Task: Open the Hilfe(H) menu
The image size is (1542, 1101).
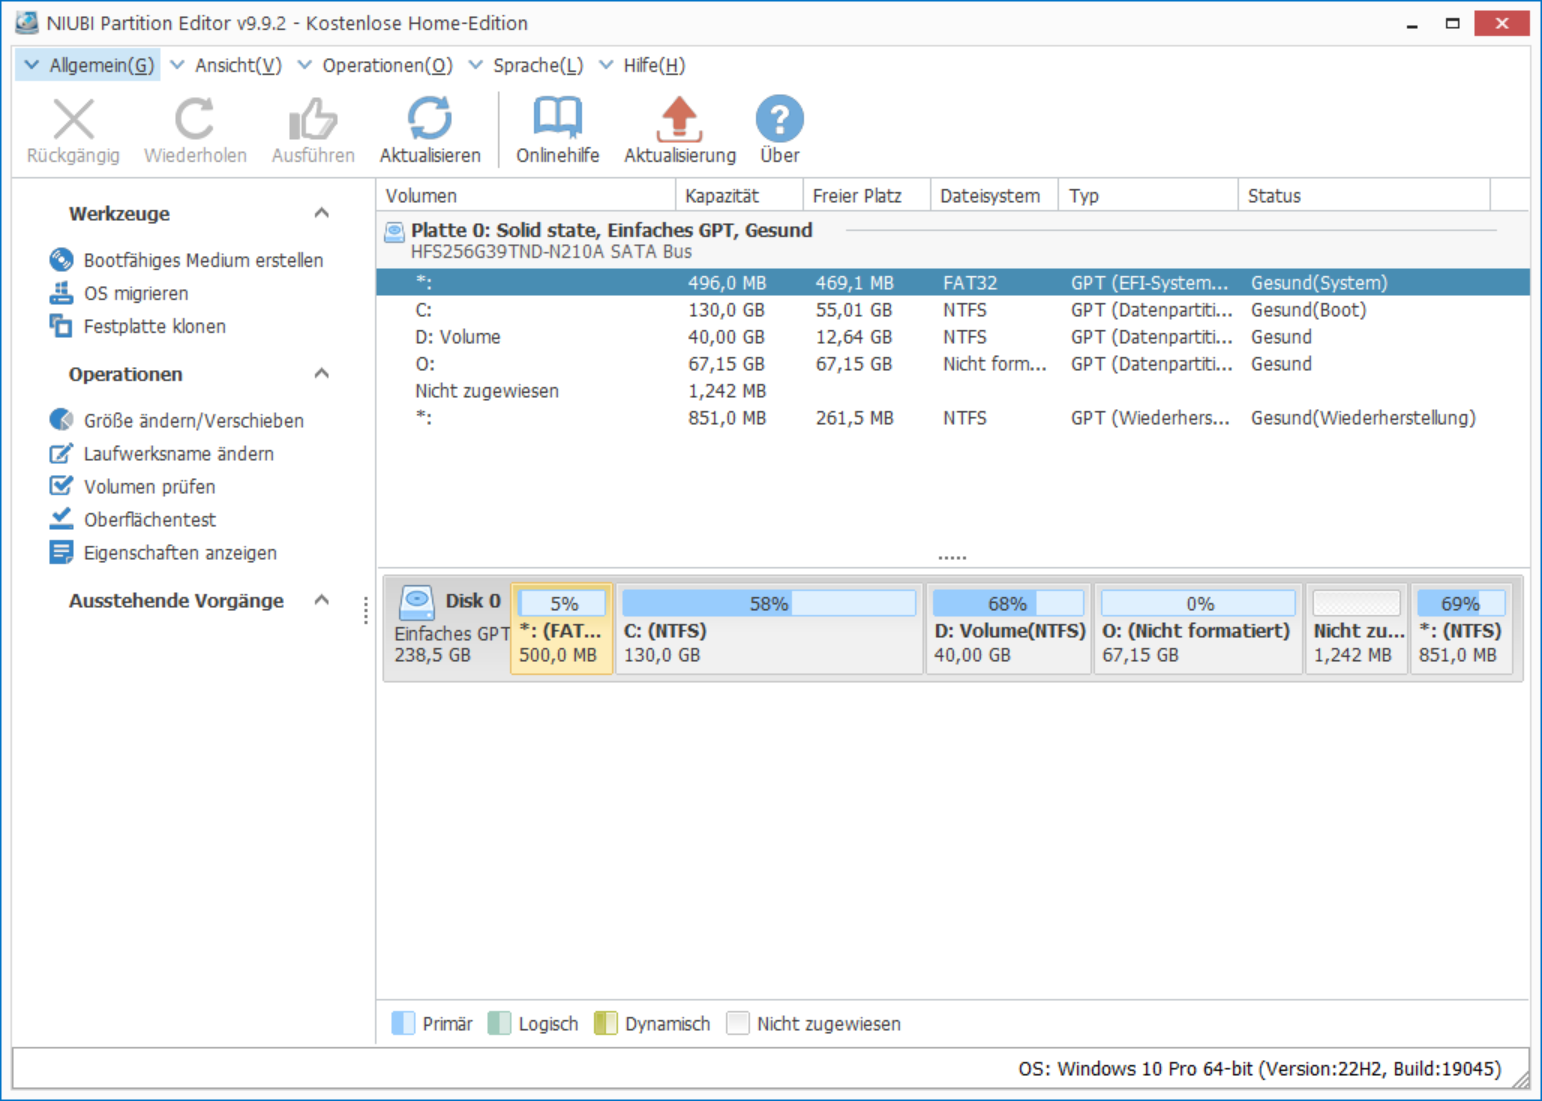Action: point(642,65)
